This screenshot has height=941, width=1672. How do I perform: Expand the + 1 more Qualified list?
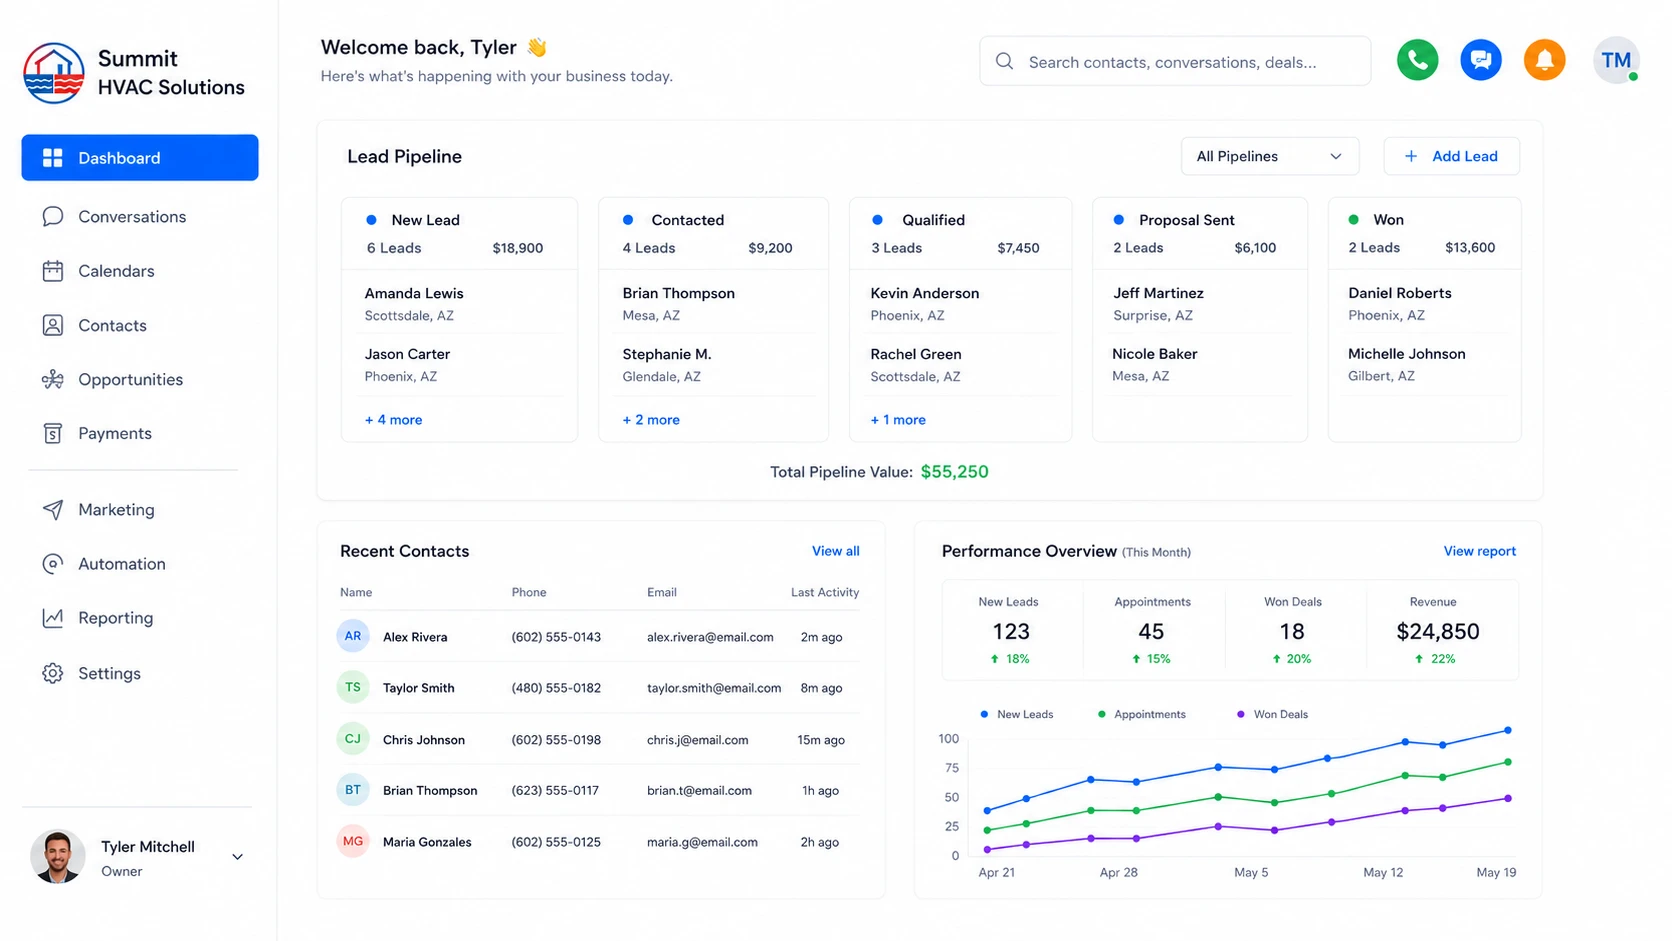click(898, 420)
